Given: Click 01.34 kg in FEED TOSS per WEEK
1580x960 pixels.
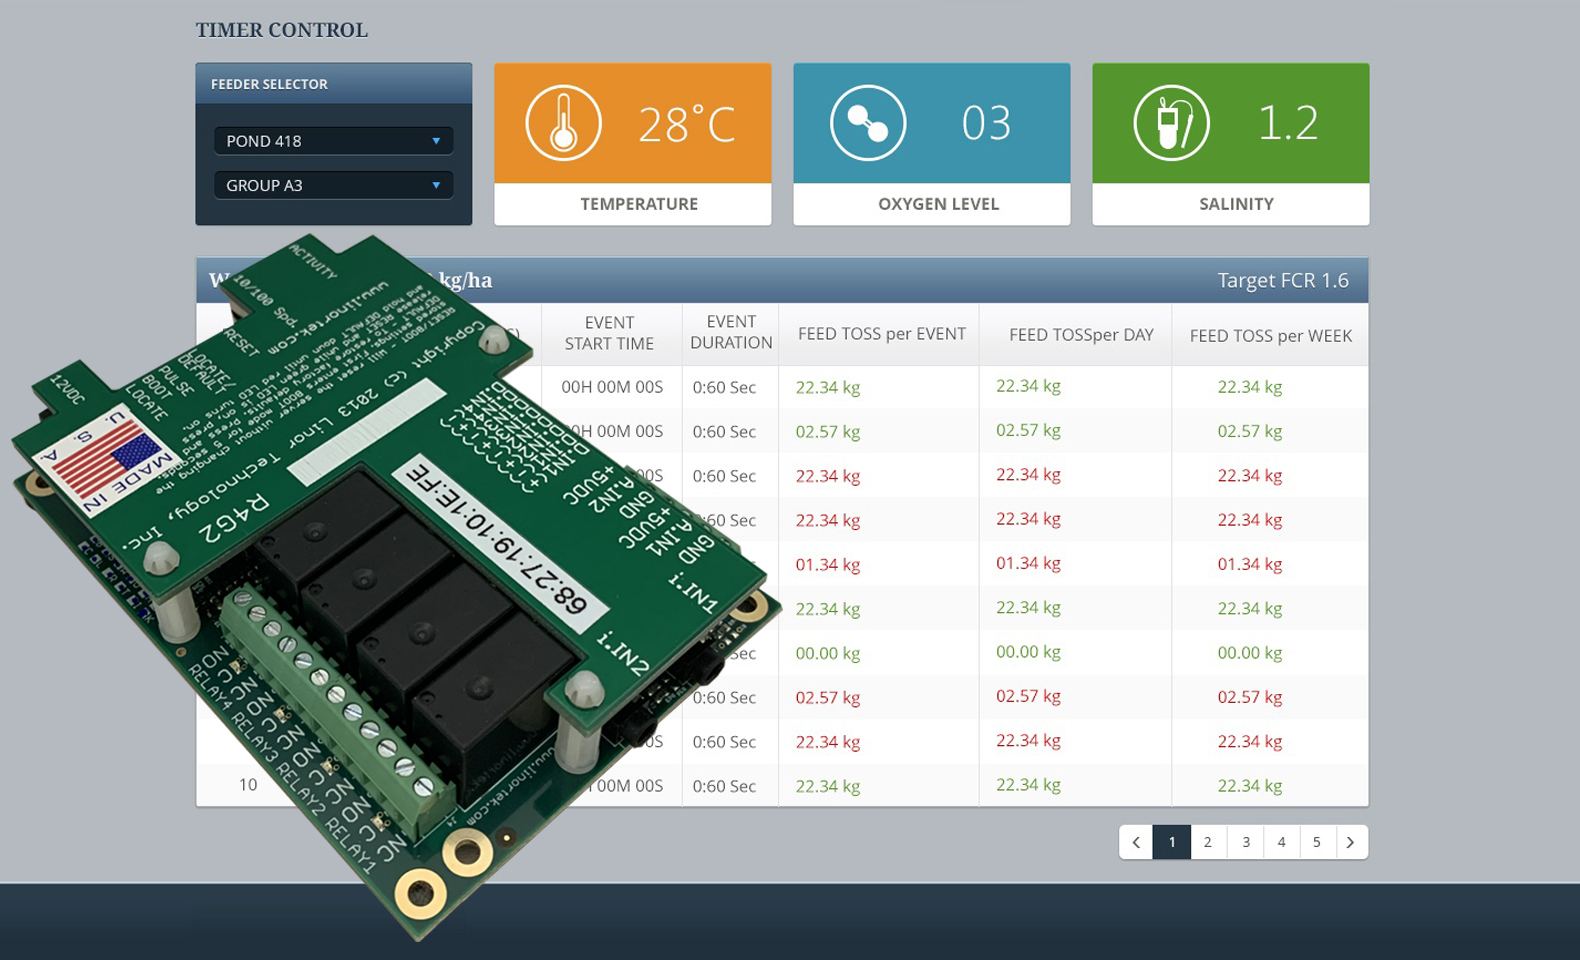Looking at the screenshot, I should coord(1250,564).
